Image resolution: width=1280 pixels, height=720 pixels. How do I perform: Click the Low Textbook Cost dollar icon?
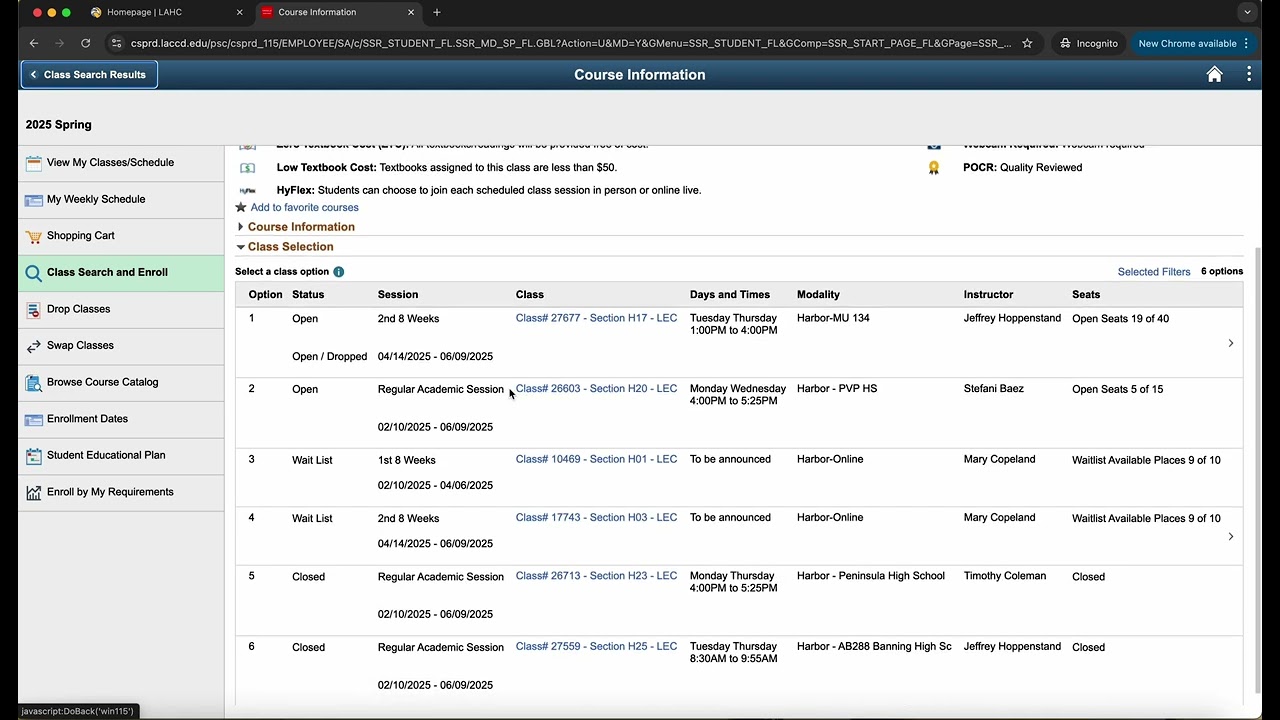point(247,168)
